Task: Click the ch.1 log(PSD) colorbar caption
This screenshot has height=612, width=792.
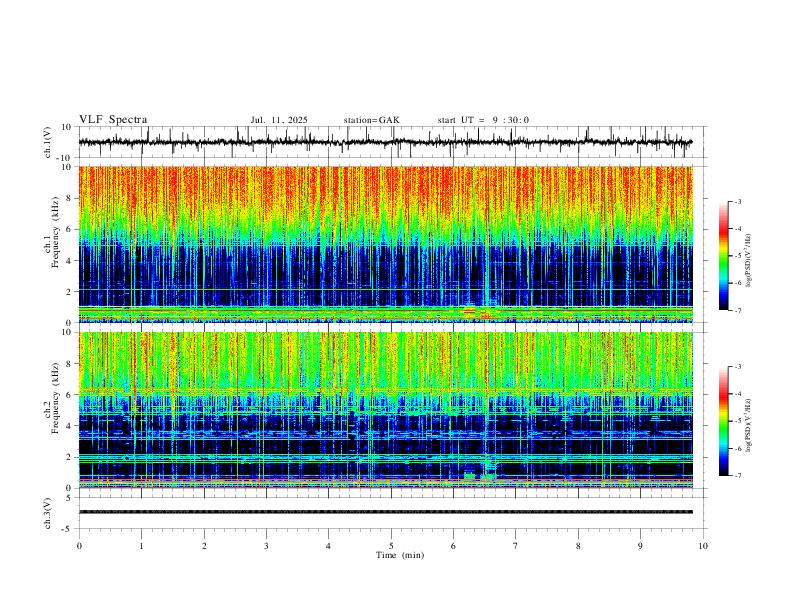Action: [x=748, y=261]
